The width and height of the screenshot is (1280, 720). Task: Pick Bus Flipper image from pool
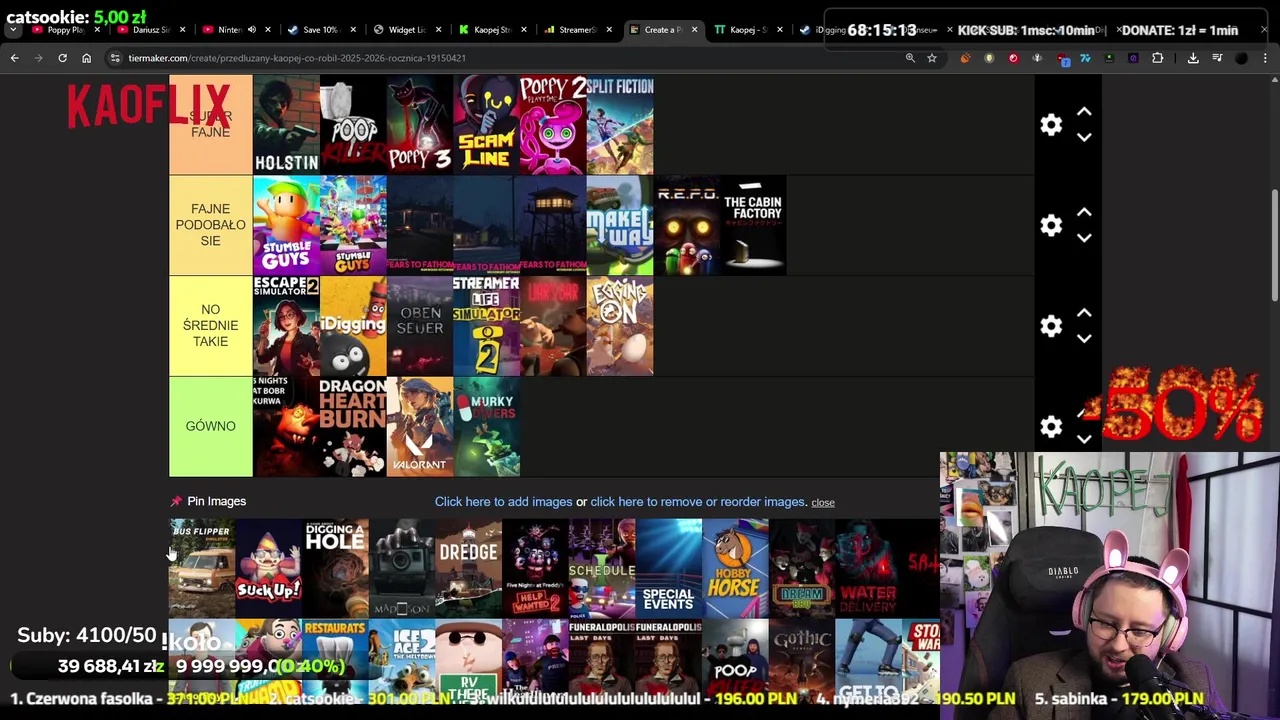[202, 568]
